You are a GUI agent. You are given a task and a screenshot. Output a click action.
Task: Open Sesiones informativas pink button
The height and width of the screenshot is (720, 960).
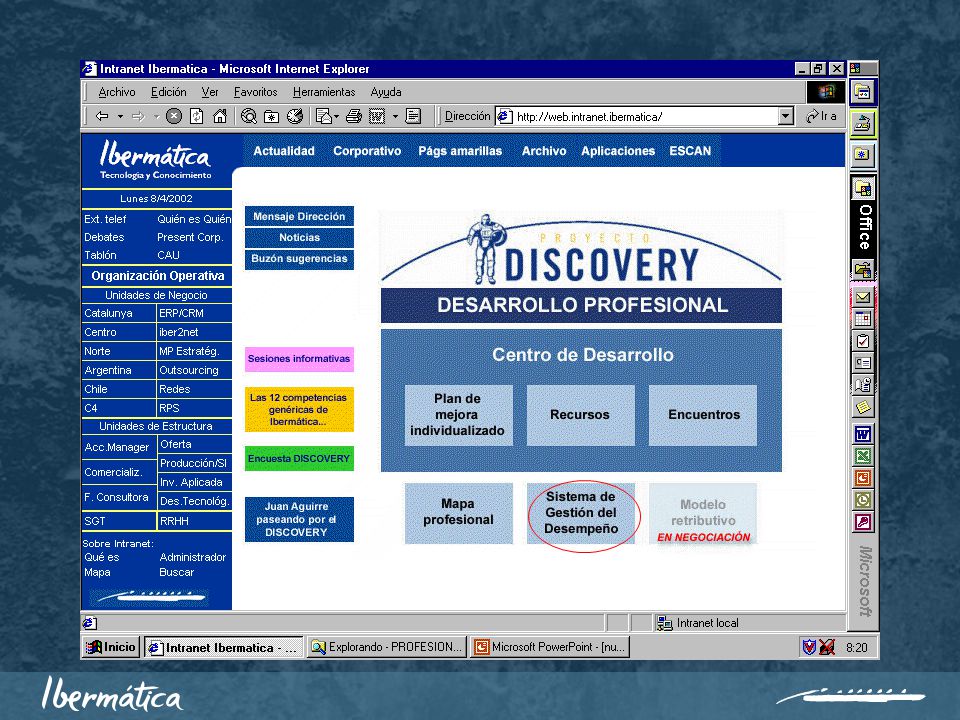tap(299, 359)
